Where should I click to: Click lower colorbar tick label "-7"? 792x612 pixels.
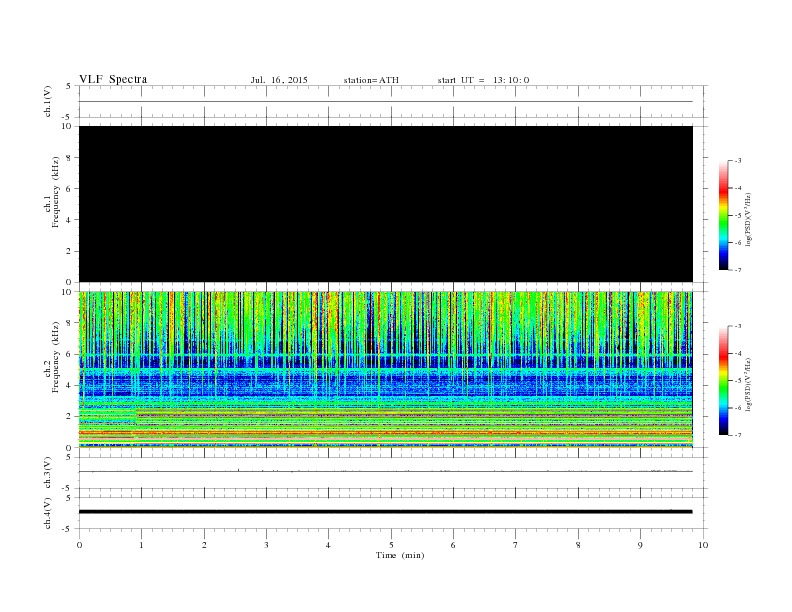pyautogui.click(x=738, y=435)
